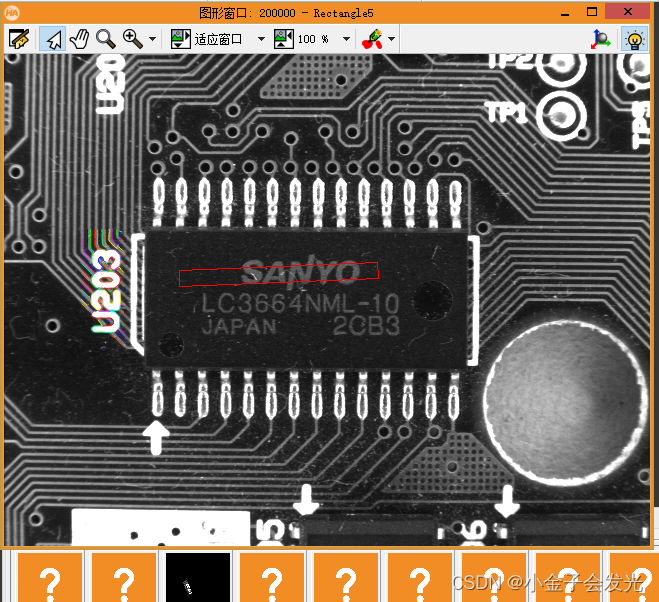This screenshot has height=602, width=659.
Task: Select the second question-mark variable thumbnail
Action: click(x=124, y=578)
